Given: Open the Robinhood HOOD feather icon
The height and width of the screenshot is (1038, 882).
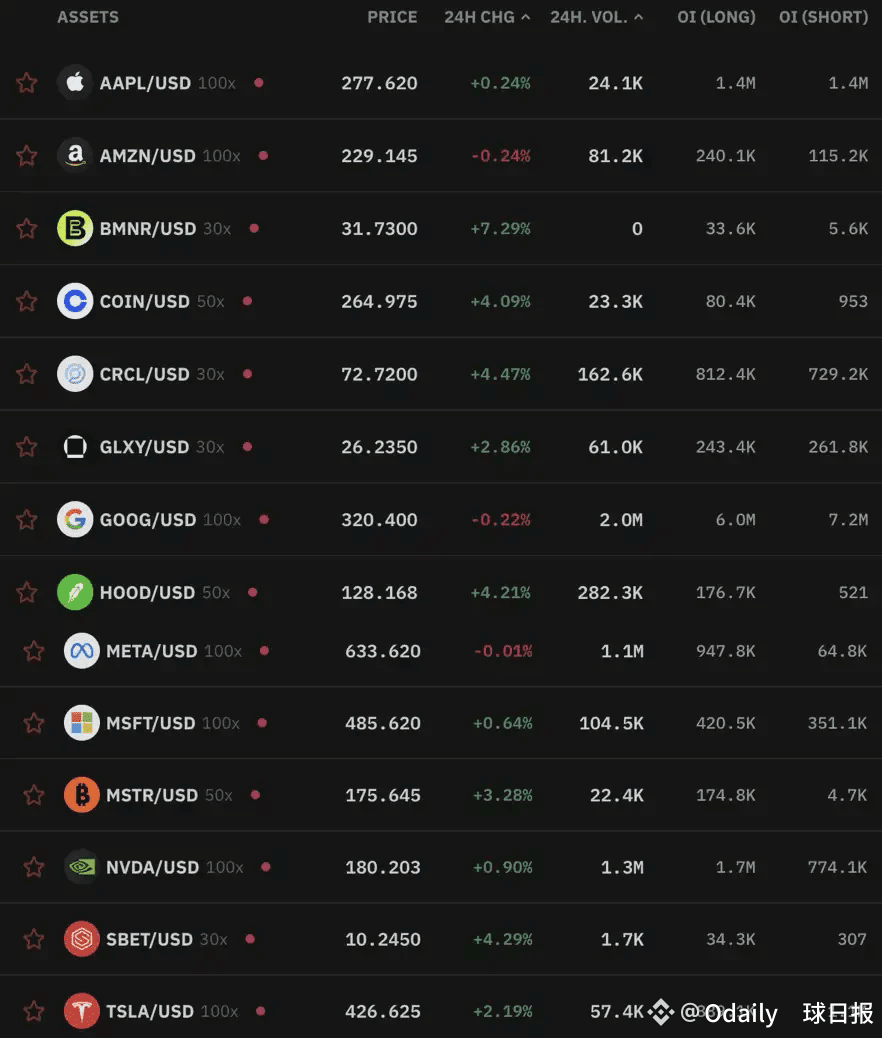Looking at the screenshot, I should [x=75, y=592].
